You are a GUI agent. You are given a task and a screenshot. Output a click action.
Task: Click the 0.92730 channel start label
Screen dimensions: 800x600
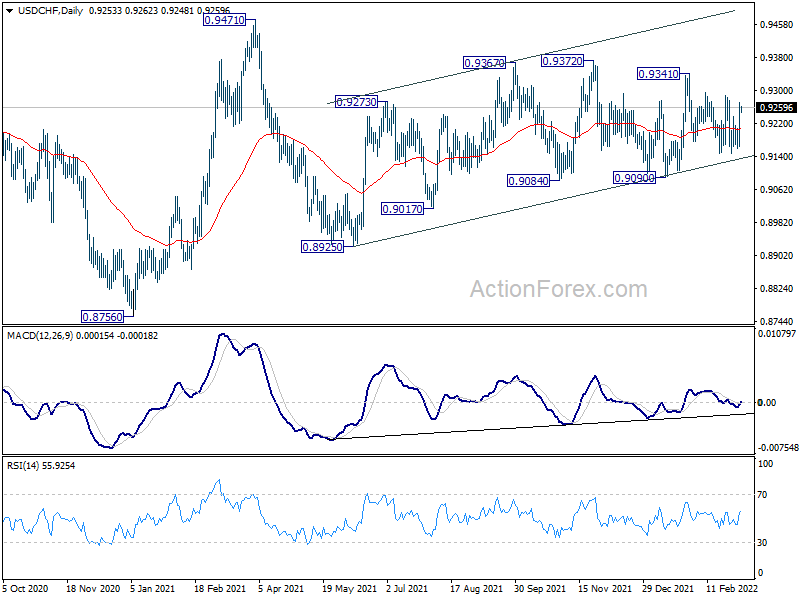[356, 102]
